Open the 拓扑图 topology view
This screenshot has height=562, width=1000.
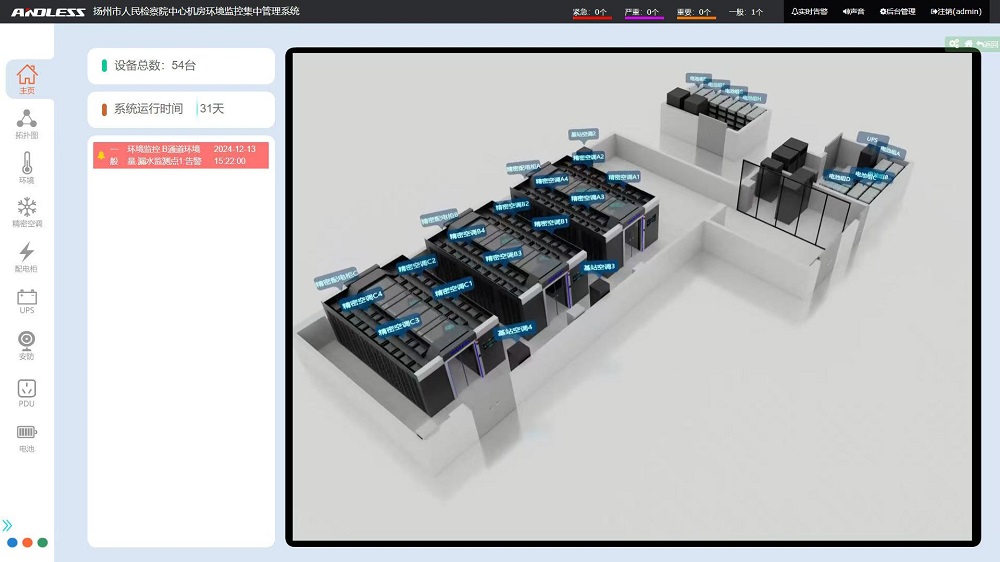tap(27, 124)
